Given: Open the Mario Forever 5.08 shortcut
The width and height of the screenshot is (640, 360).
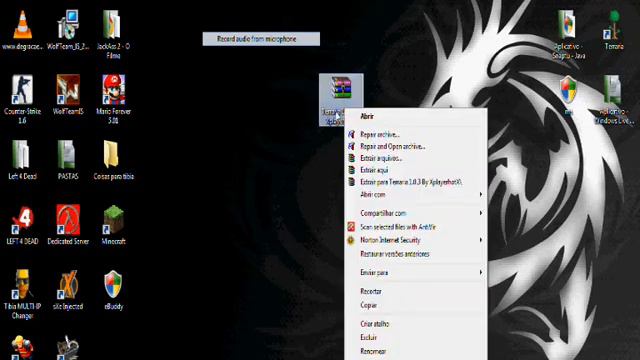Looking at the screenshot, I should pos(113,90).
